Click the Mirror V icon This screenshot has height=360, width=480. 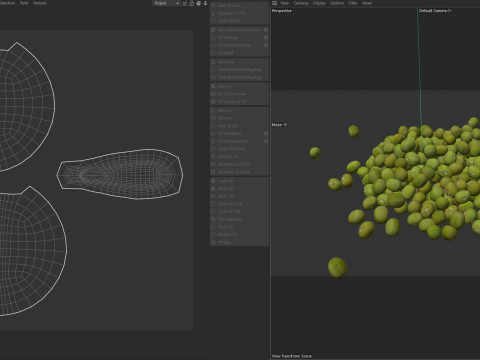213,118
